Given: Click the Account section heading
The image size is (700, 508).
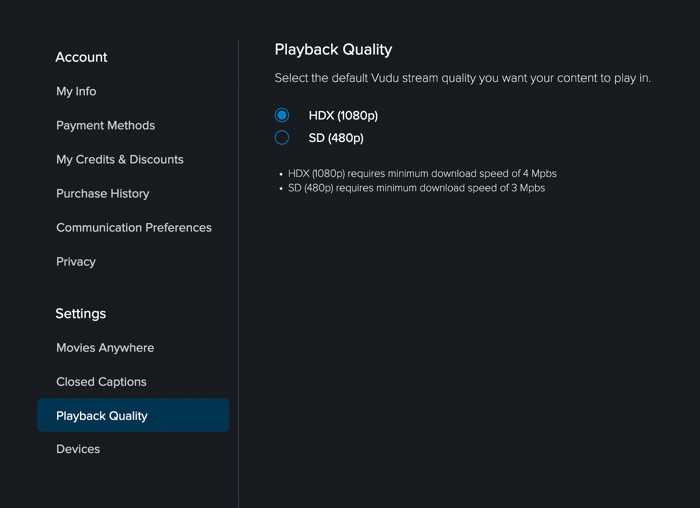Looking at the screenshot, I should [81, 57].
